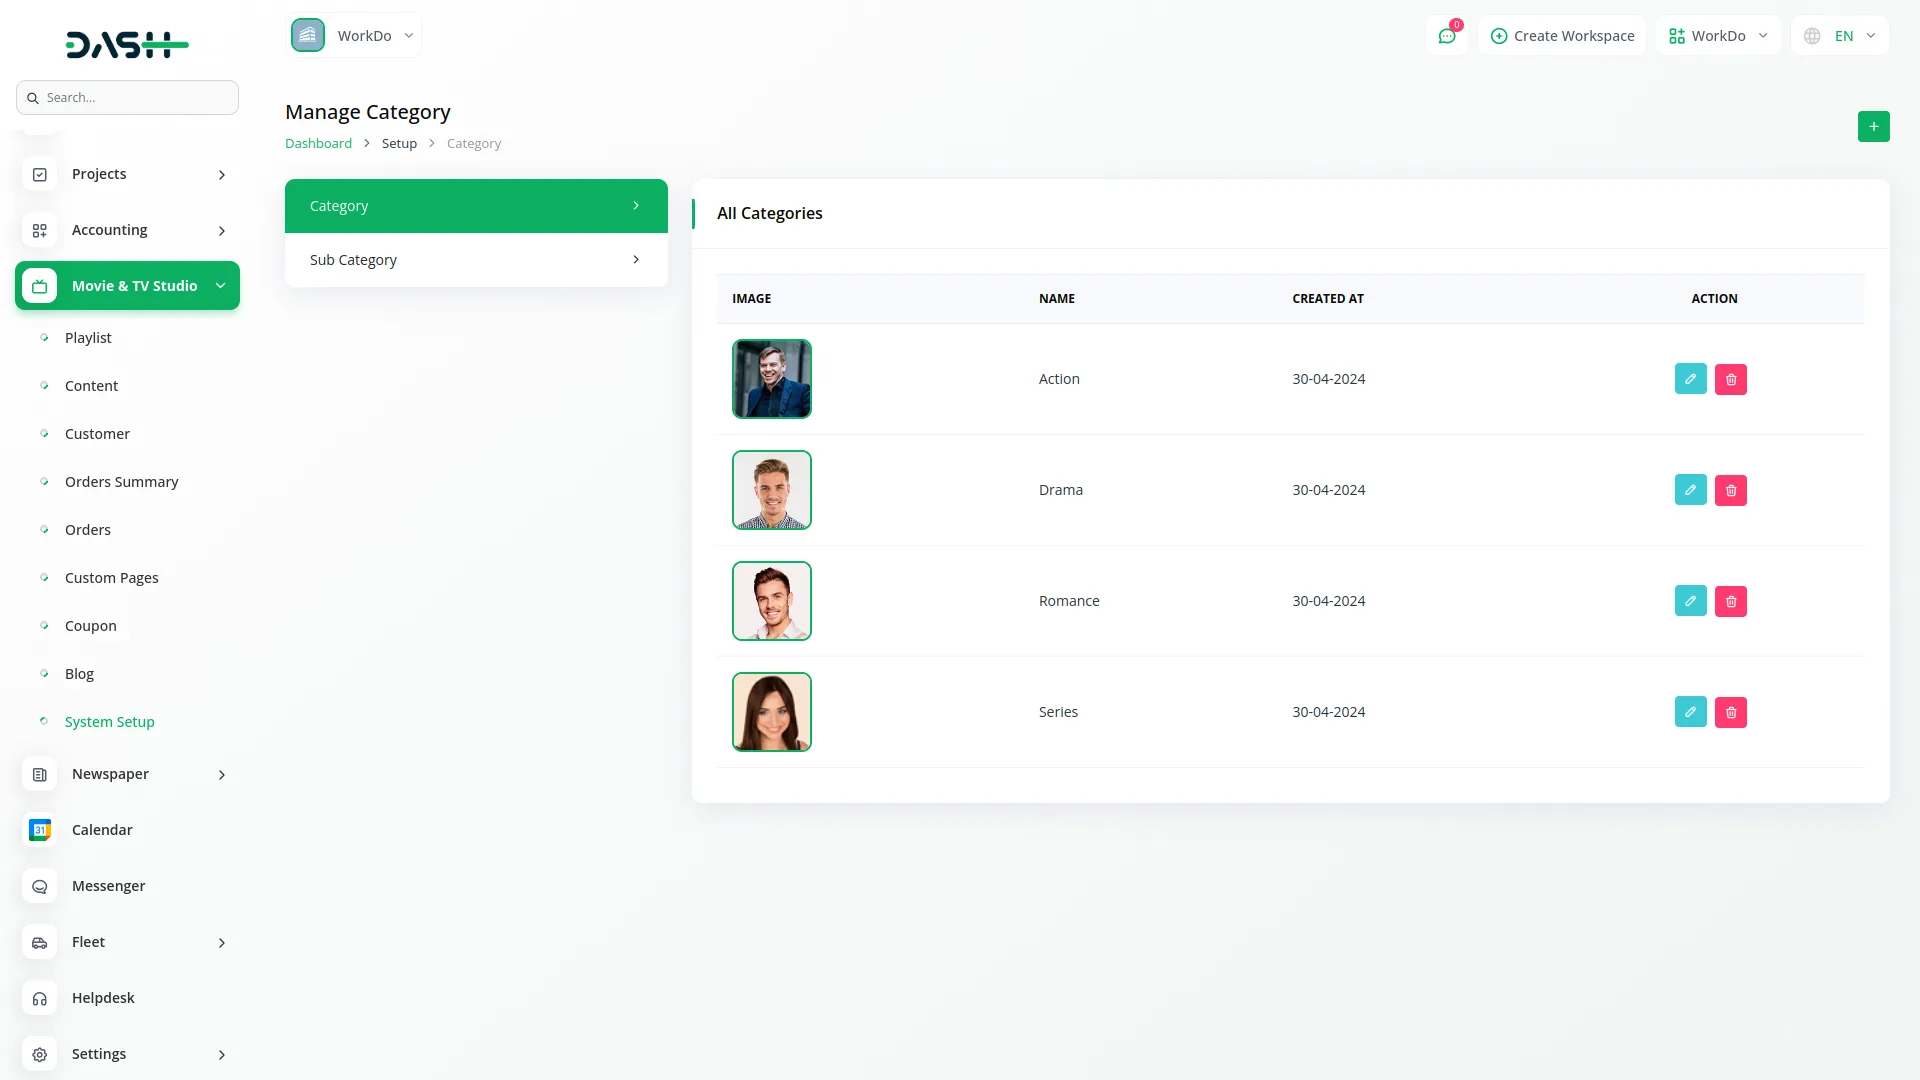Click the edit icon for Action category
1920x1080 pixels.
click(x=1690, y=379)
